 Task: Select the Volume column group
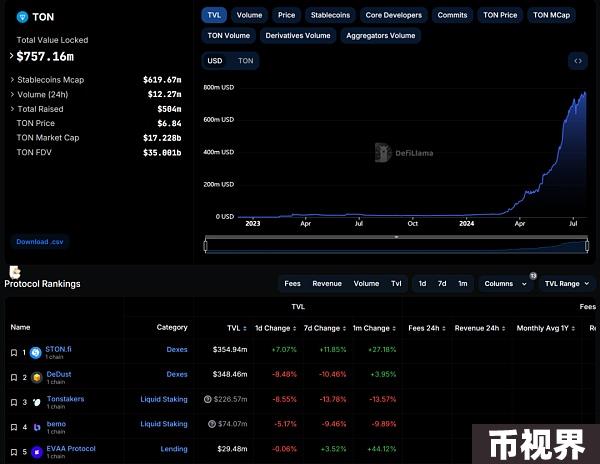coord(366,284)
